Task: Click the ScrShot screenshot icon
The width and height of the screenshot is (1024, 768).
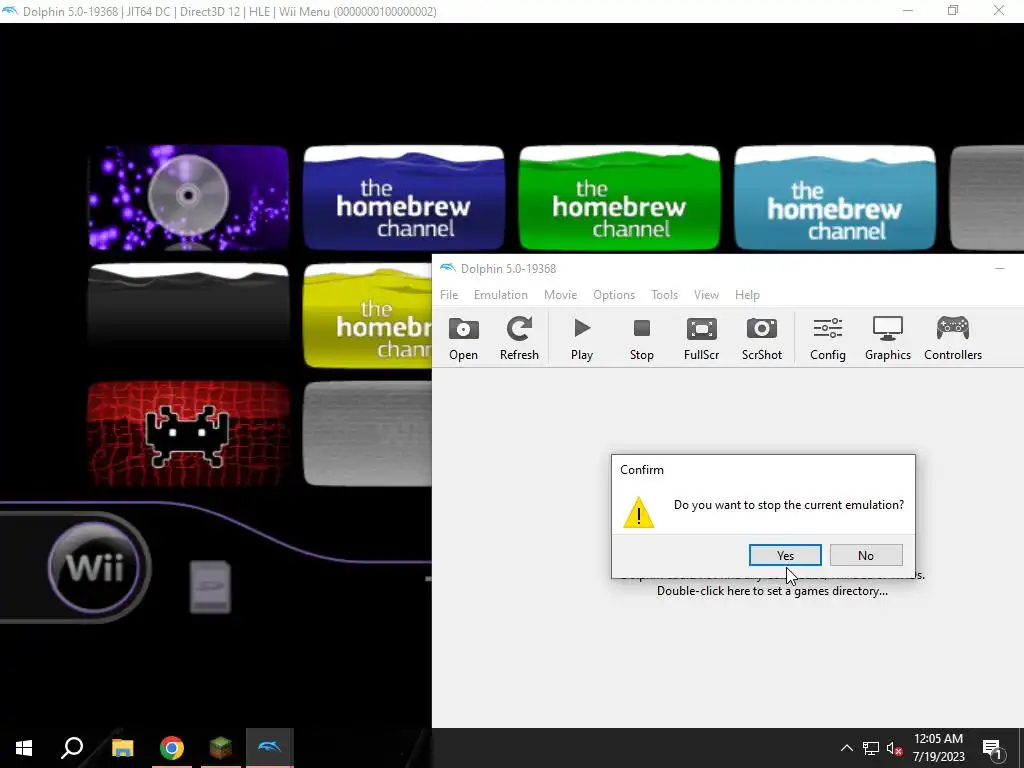Action: [761, 338]
